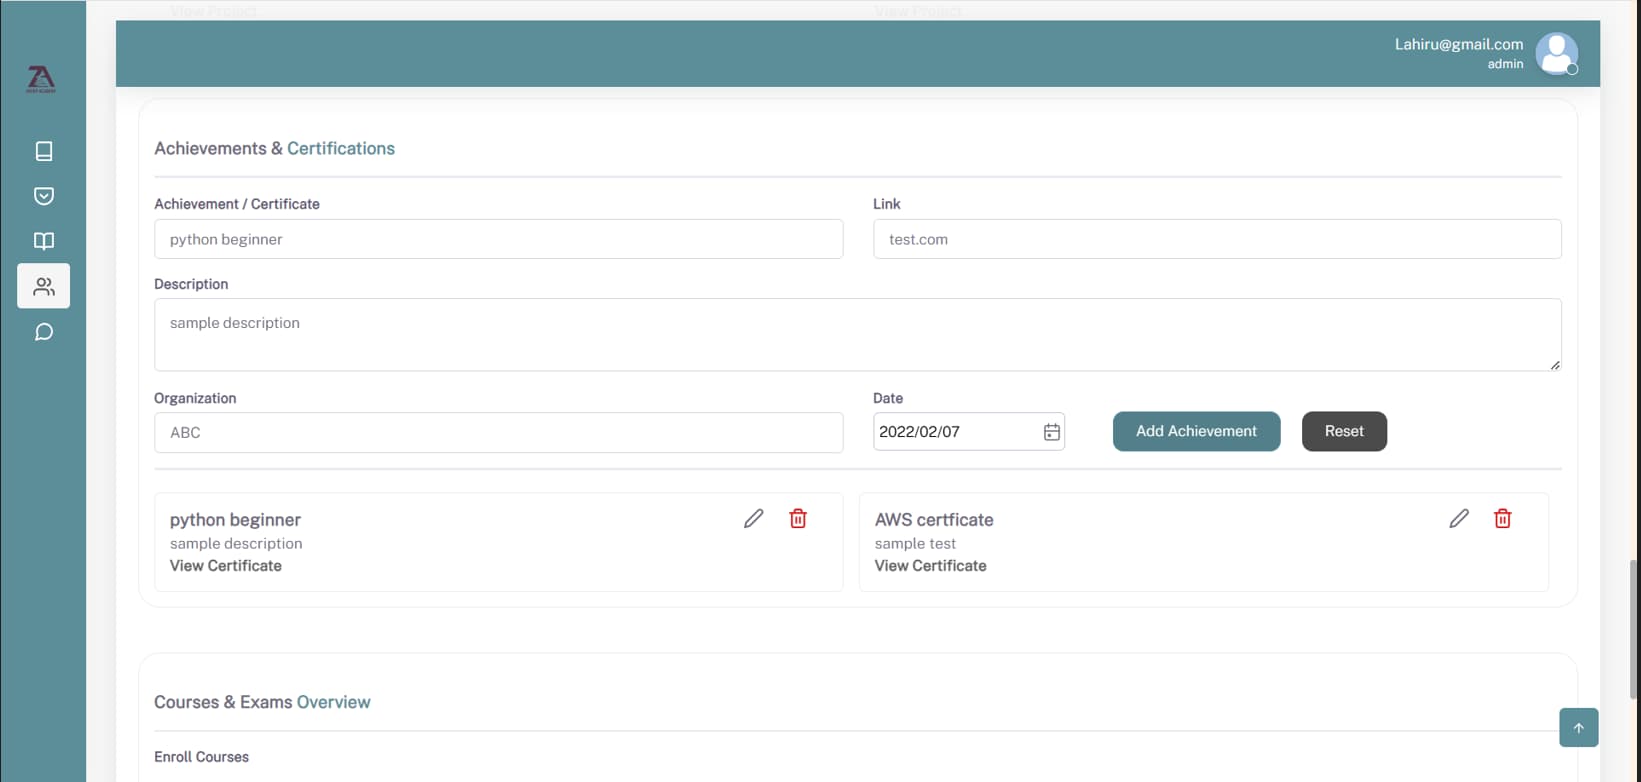Click the Courses & Exams Overview heading

(262, 702)
